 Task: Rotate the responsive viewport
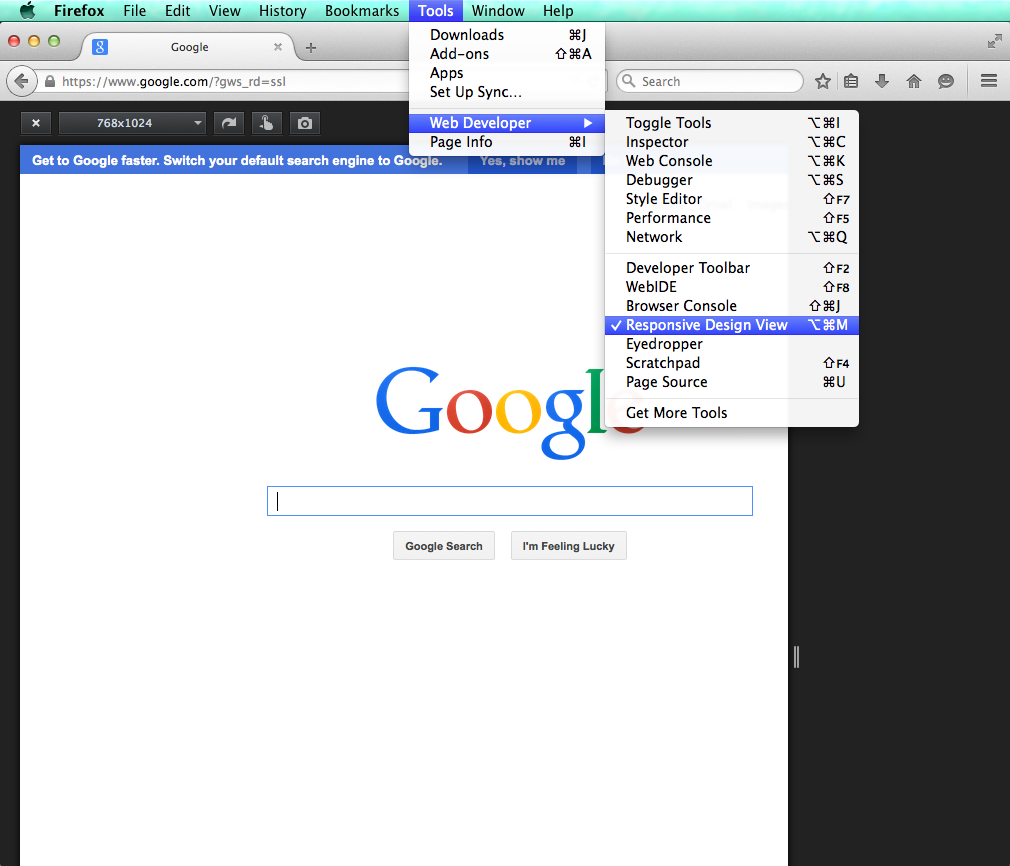[229, 123]
